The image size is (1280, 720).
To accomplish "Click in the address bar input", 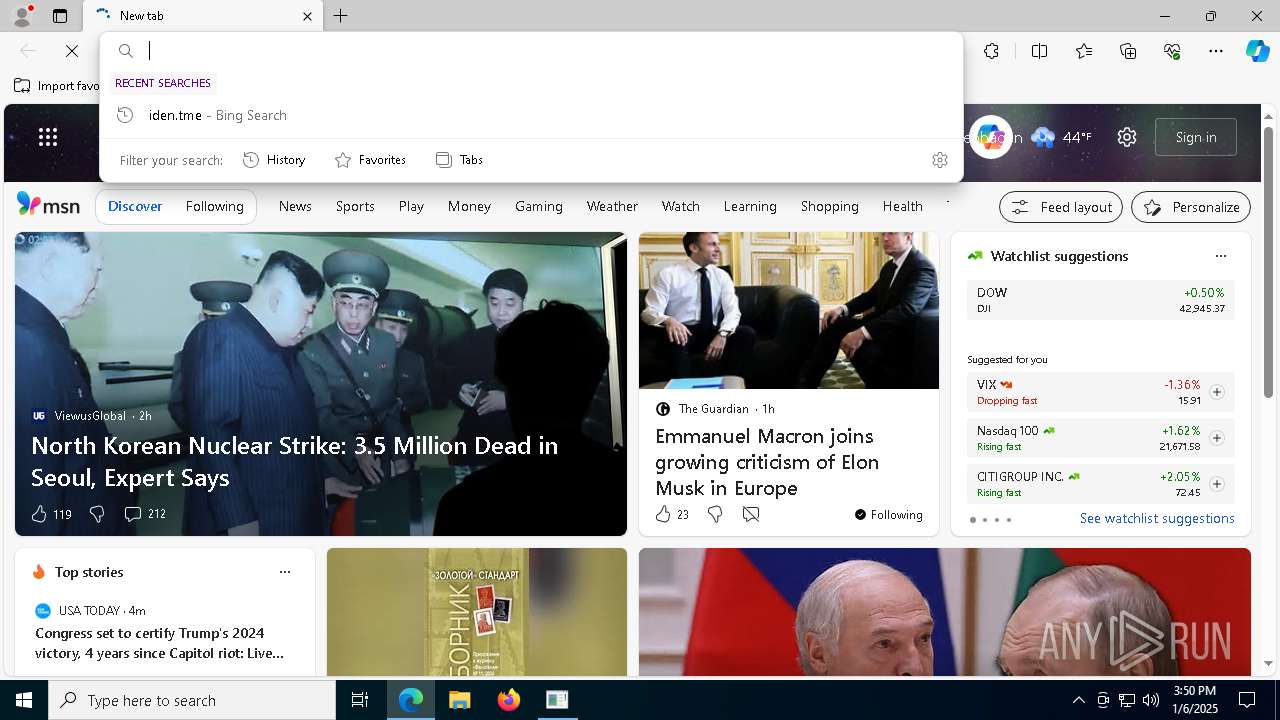I will (550, 51).
